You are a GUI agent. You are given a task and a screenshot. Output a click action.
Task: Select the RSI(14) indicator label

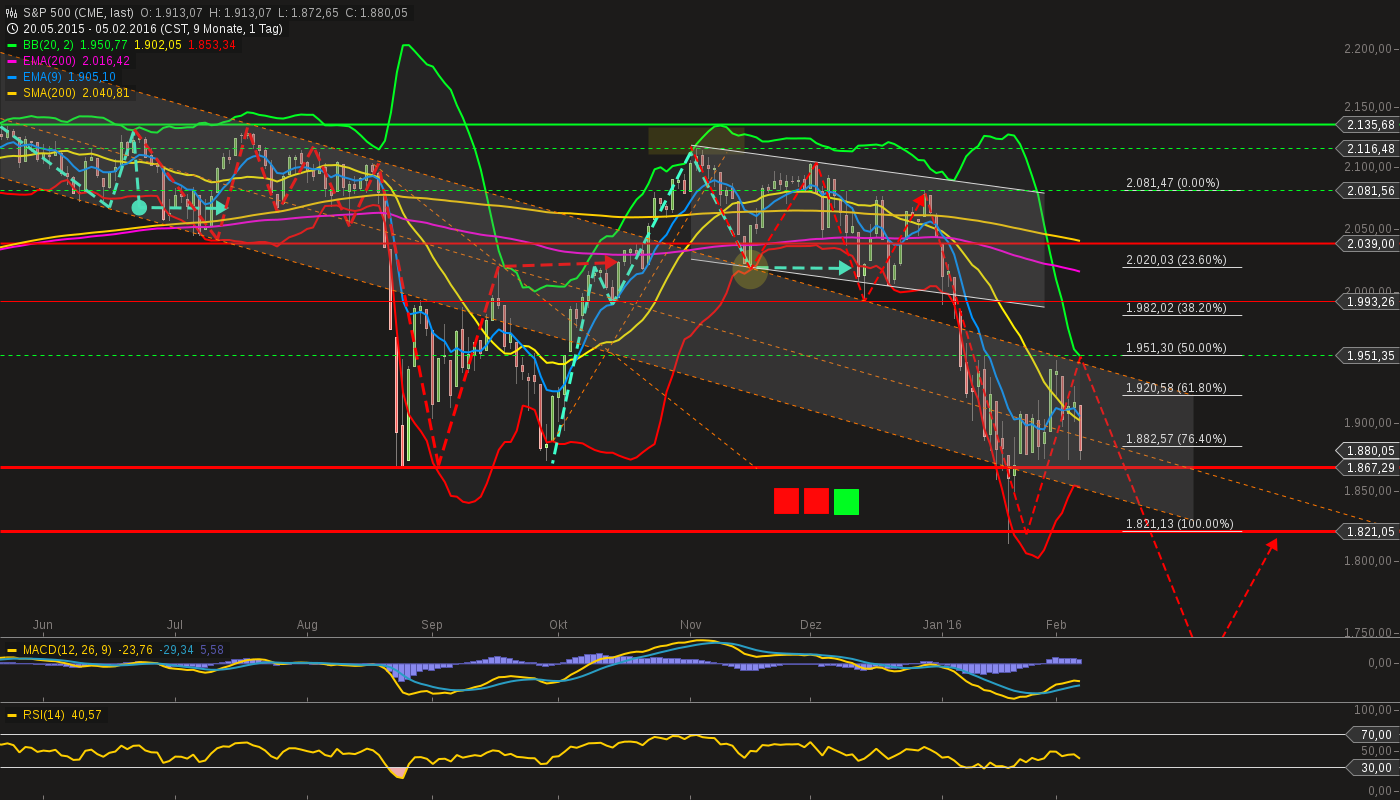click(x=44, y=715)
